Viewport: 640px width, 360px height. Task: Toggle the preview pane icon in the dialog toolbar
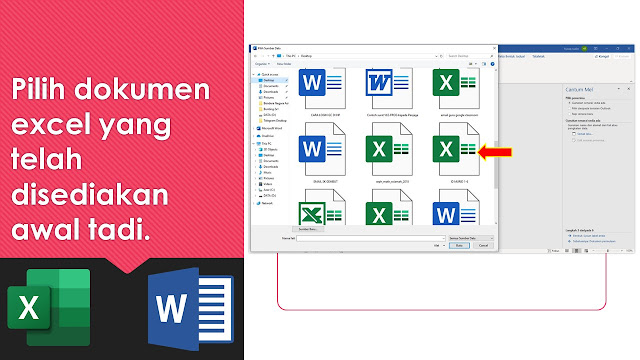click(484, 64)
